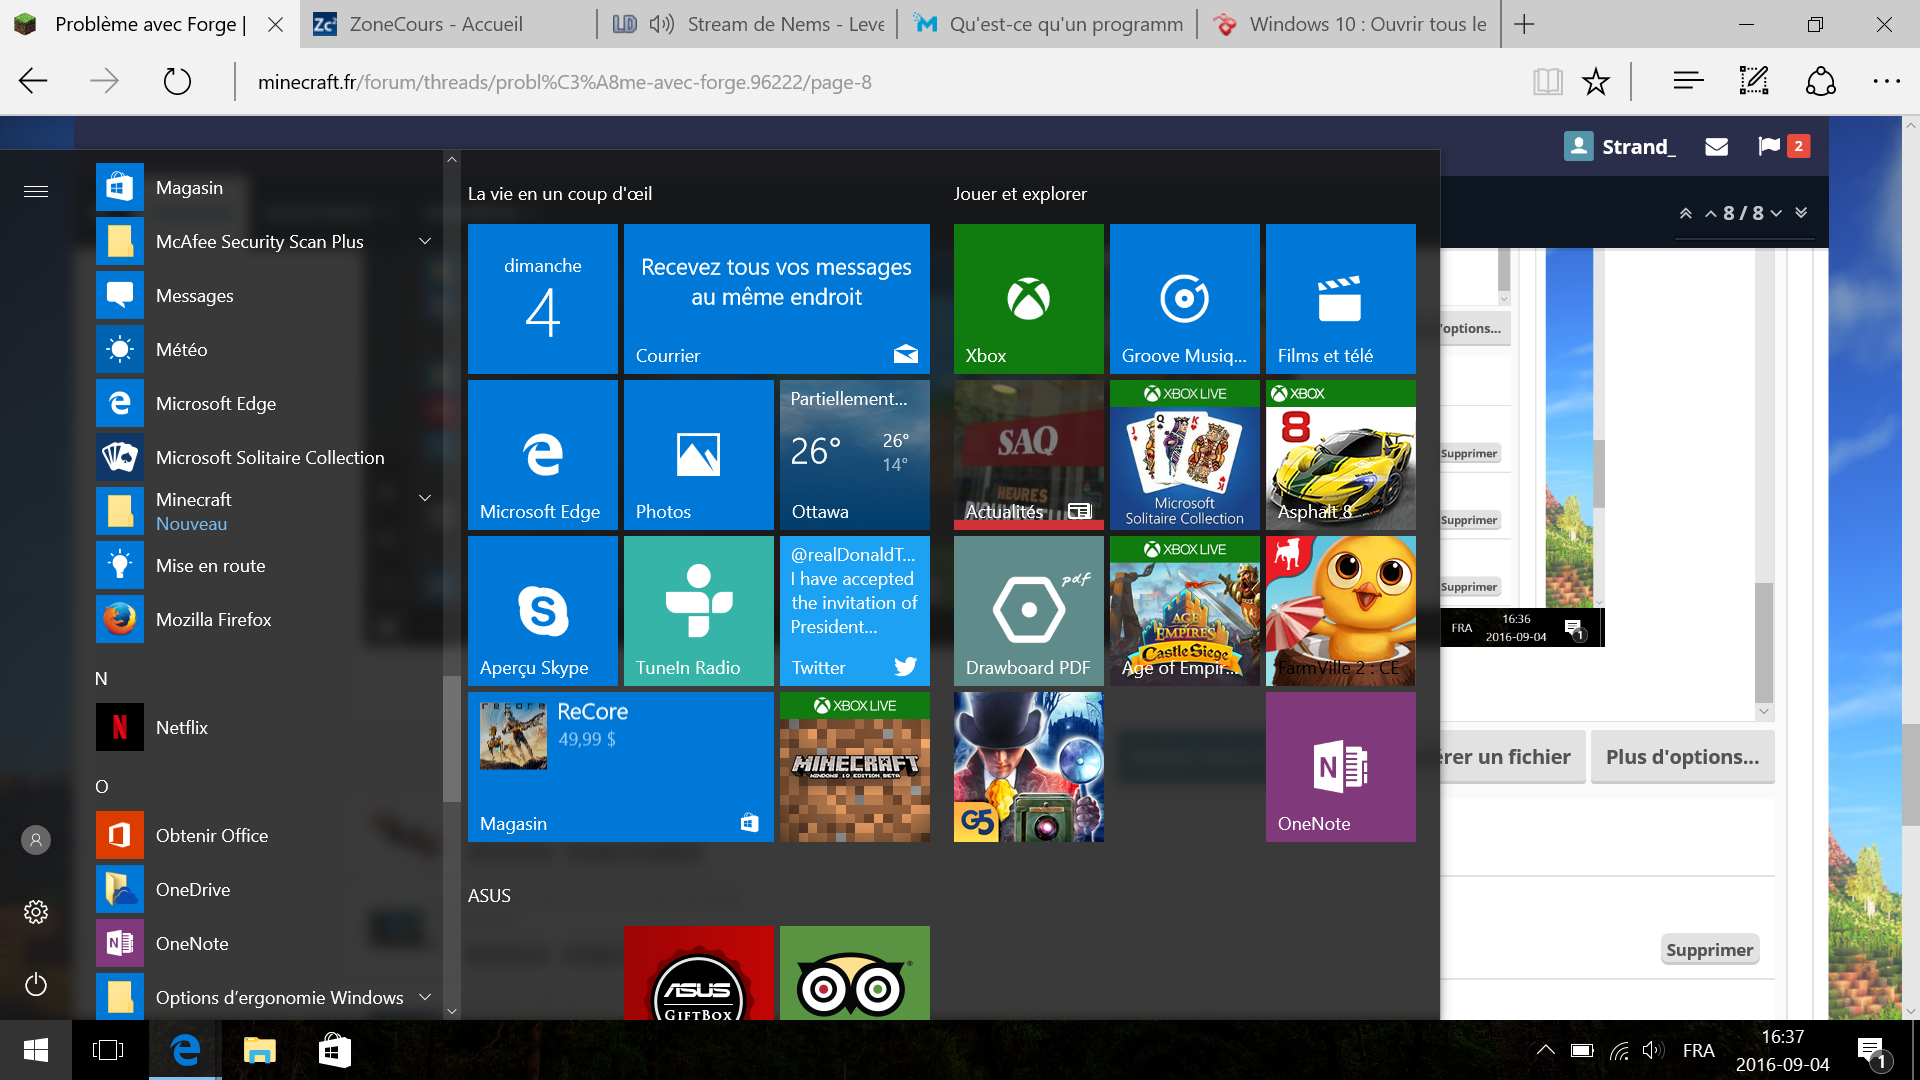Open Magasin in the app list
1920x1080 pixels.
266,187
